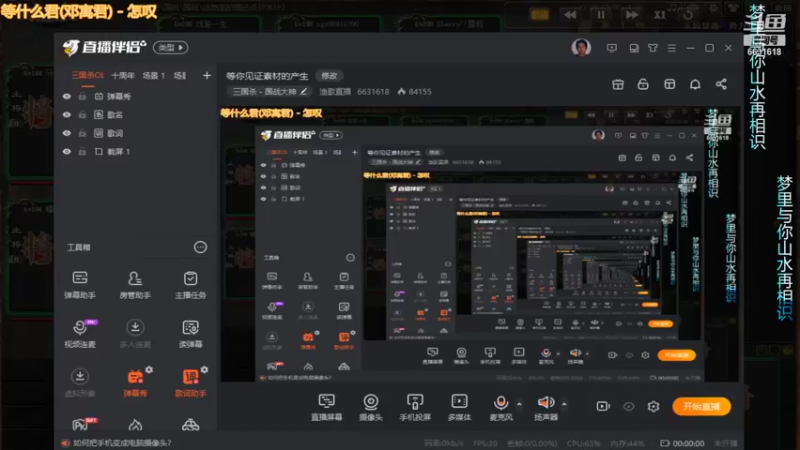Add a new scene with plus button
Screen dimensions: 800x450
pos(207,76)
